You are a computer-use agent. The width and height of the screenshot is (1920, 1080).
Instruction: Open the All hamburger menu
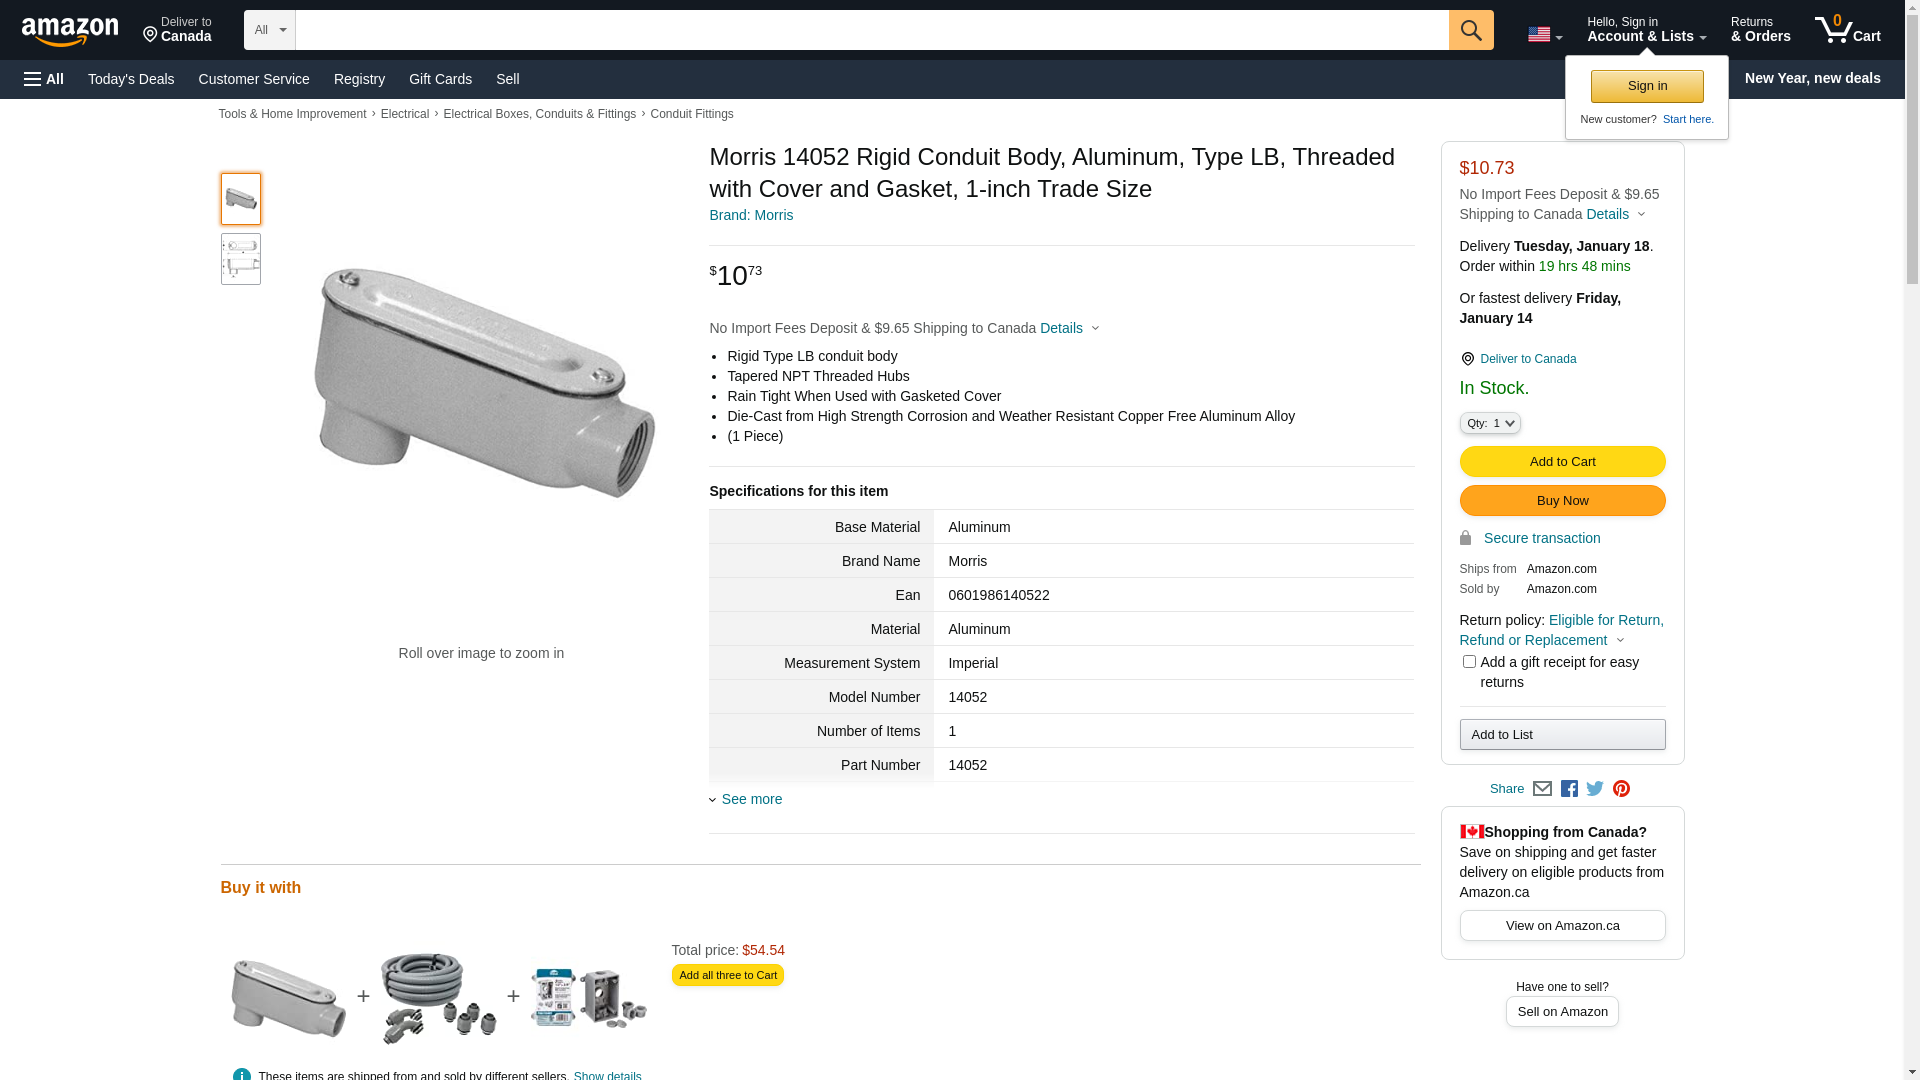coord(44,79)
